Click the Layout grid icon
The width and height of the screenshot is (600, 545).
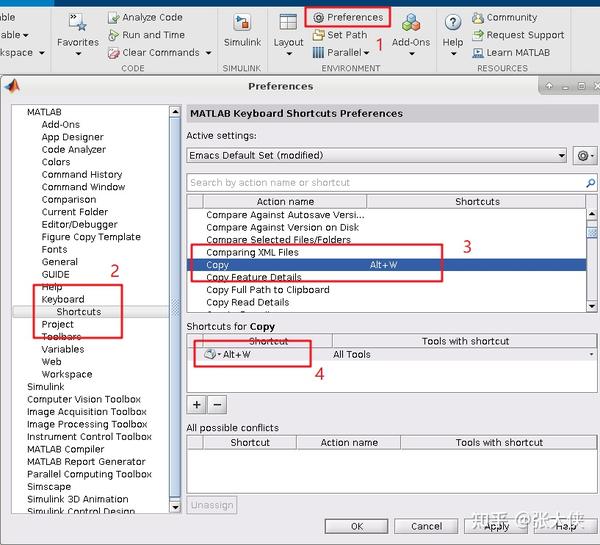click(x=288, y=22)
